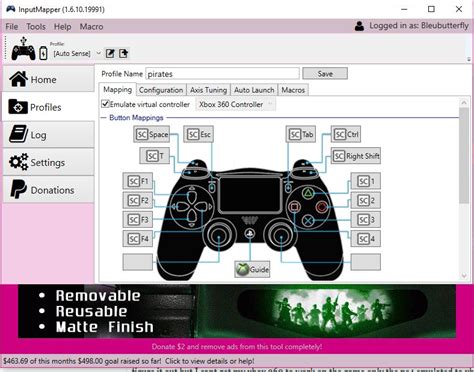Toggle Emulate virtual controller checkbox
The width and height of the screenshot is (474, 372).
point(105,104)
